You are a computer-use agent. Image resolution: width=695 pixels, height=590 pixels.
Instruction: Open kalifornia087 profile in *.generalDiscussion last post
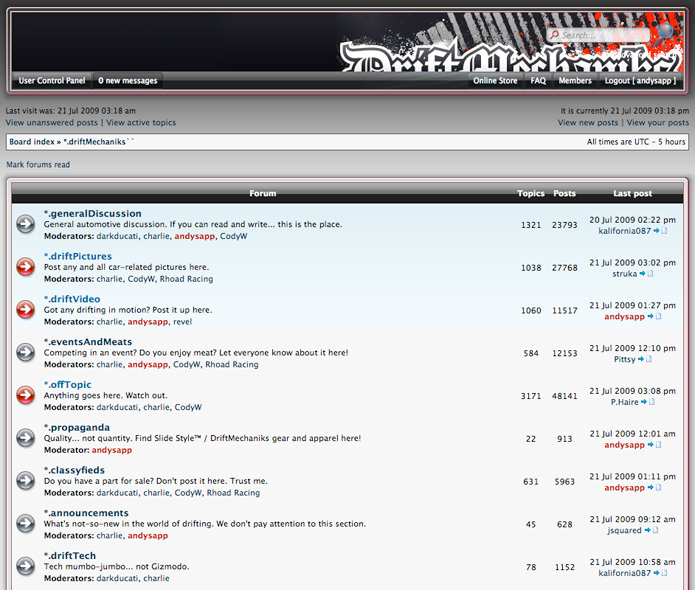(x=625, y=231)
